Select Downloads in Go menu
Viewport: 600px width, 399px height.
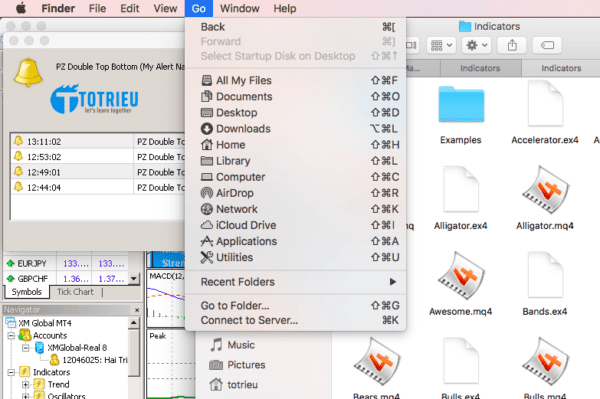click(x=295, y=129)
